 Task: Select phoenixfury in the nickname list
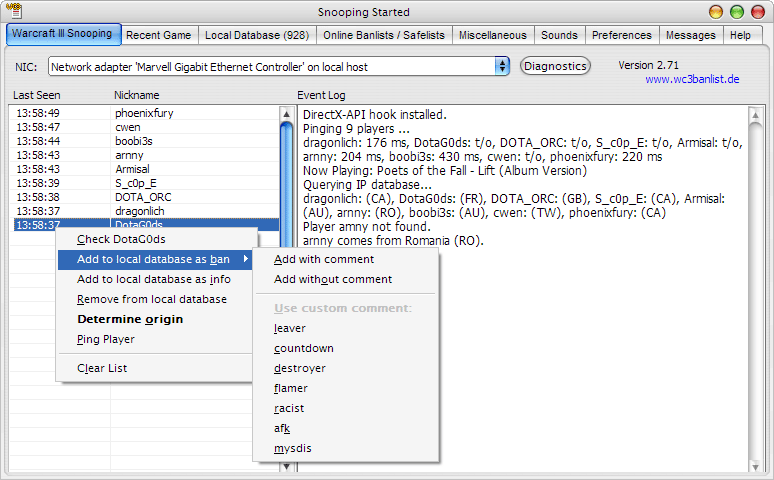[144, 113]
